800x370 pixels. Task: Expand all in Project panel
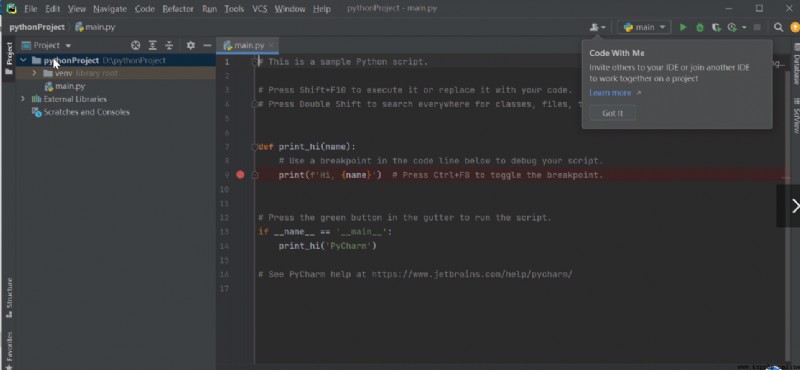(x=152, y=45)
